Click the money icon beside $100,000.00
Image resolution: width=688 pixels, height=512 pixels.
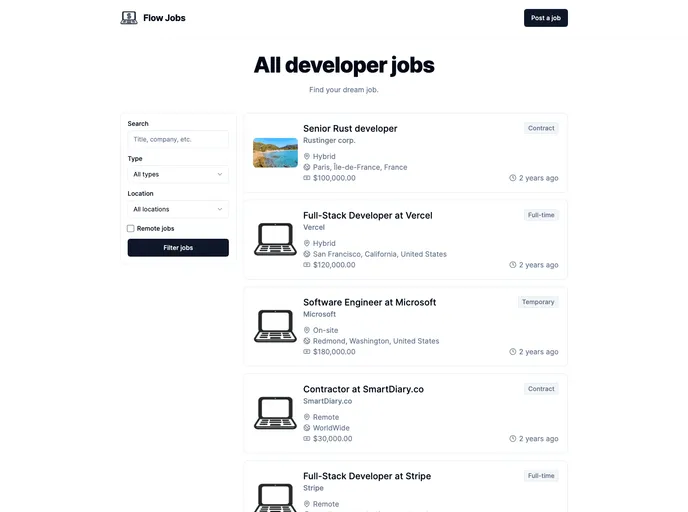(x=307, y=178)
